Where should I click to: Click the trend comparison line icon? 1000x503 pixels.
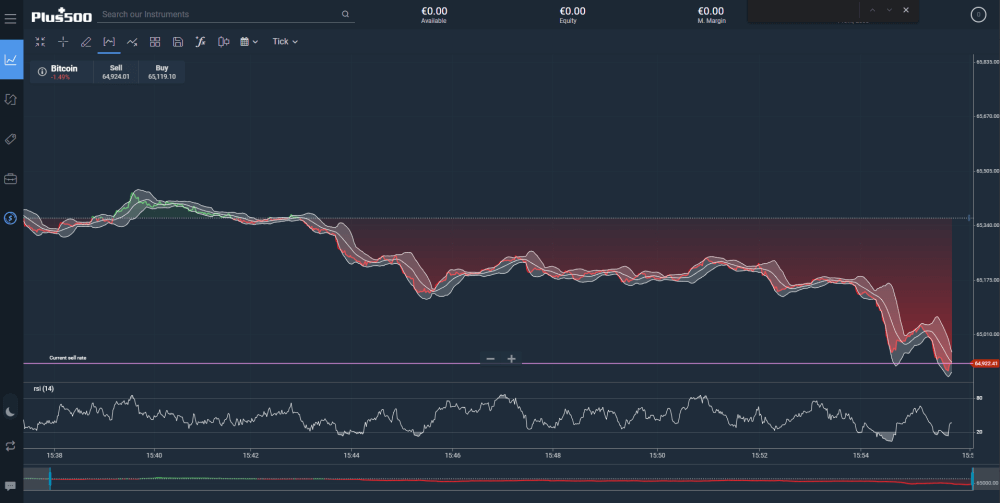click(132, 41)
